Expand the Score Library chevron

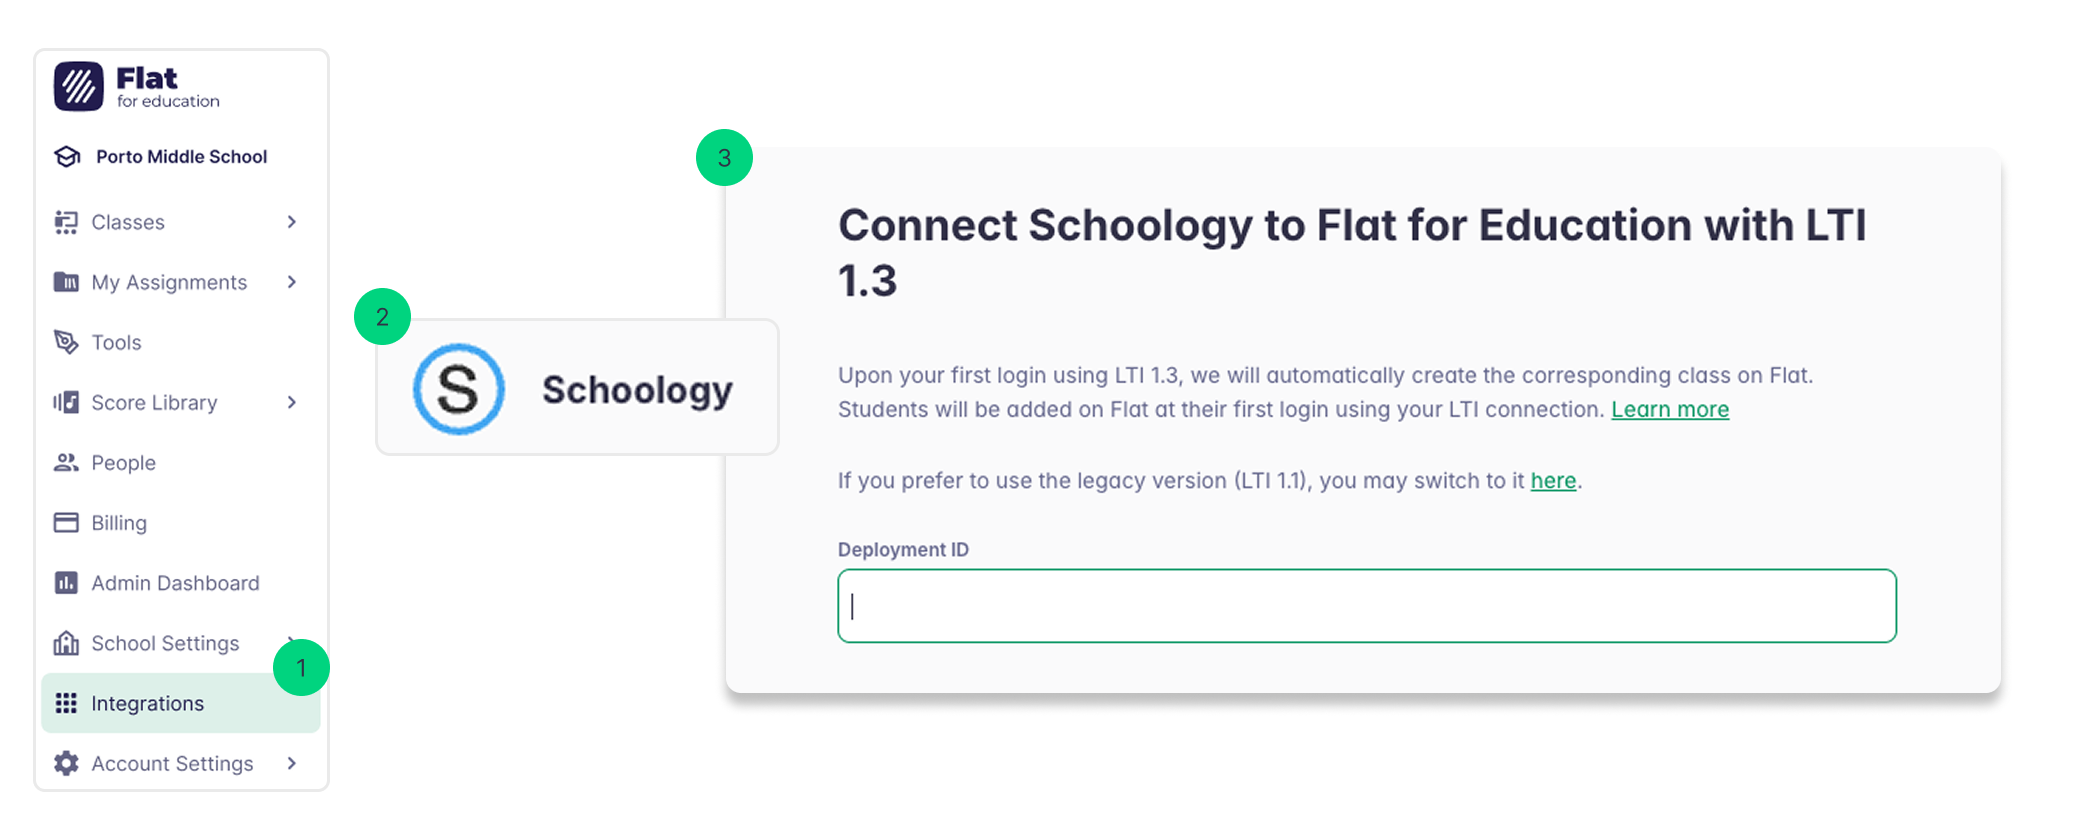[x=292, y=402]
